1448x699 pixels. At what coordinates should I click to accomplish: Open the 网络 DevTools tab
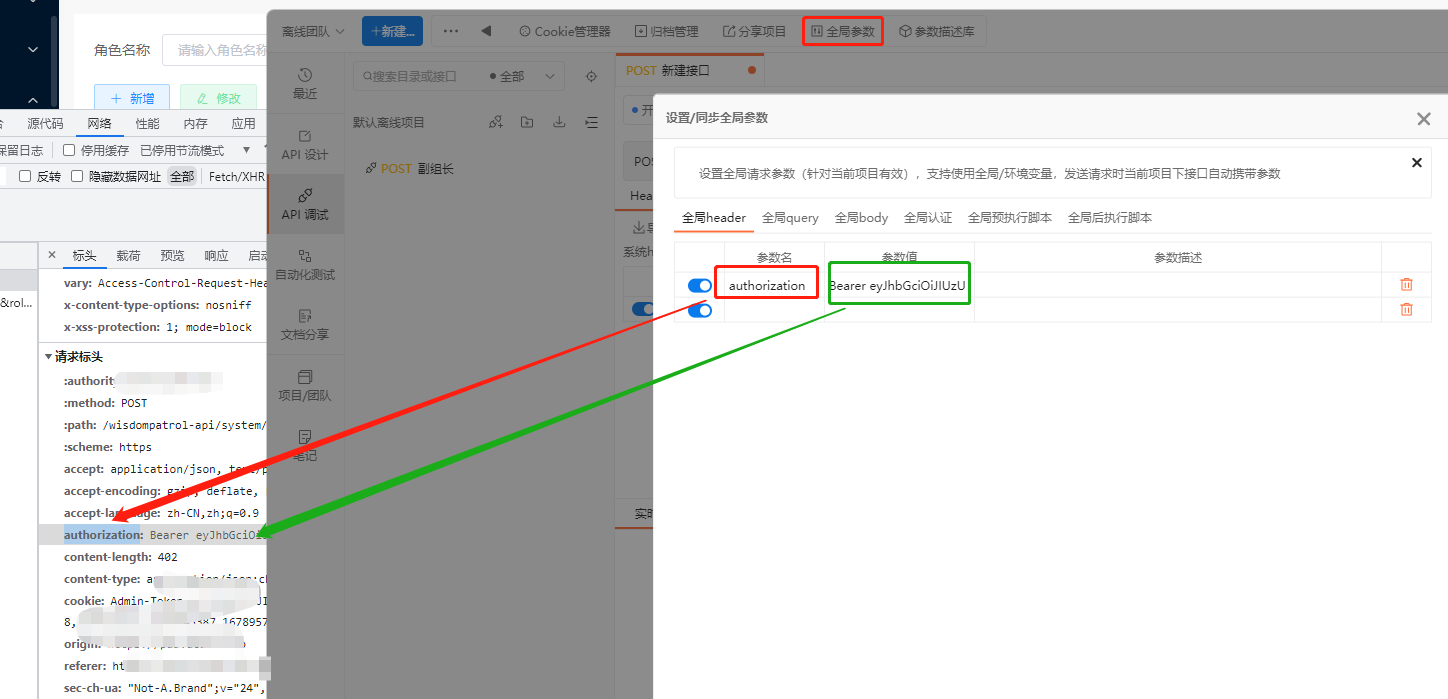pyautogui.click(x=100, y=124)
